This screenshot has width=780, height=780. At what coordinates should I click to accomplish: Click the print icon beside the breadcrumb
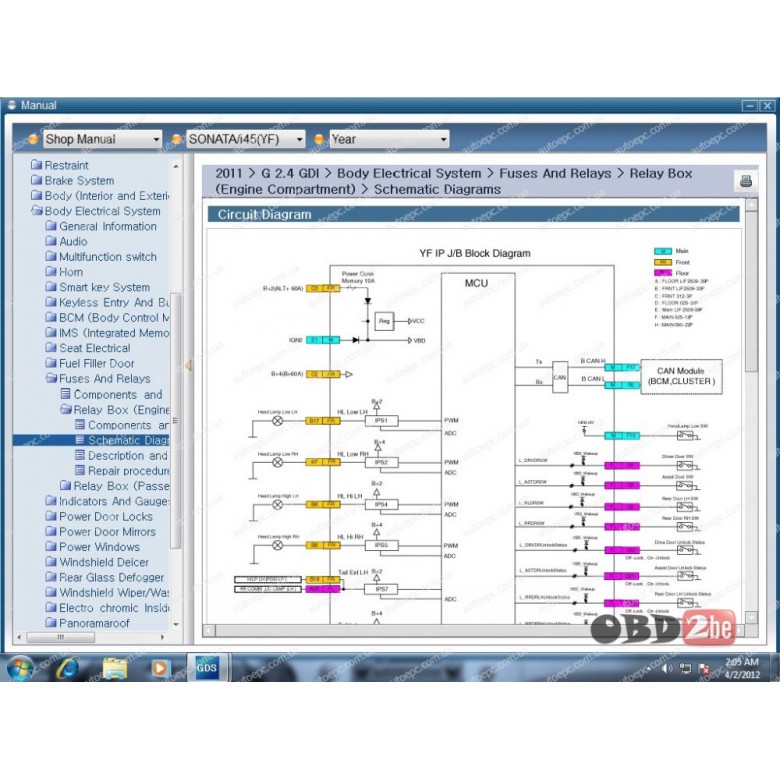coord(745,181)
